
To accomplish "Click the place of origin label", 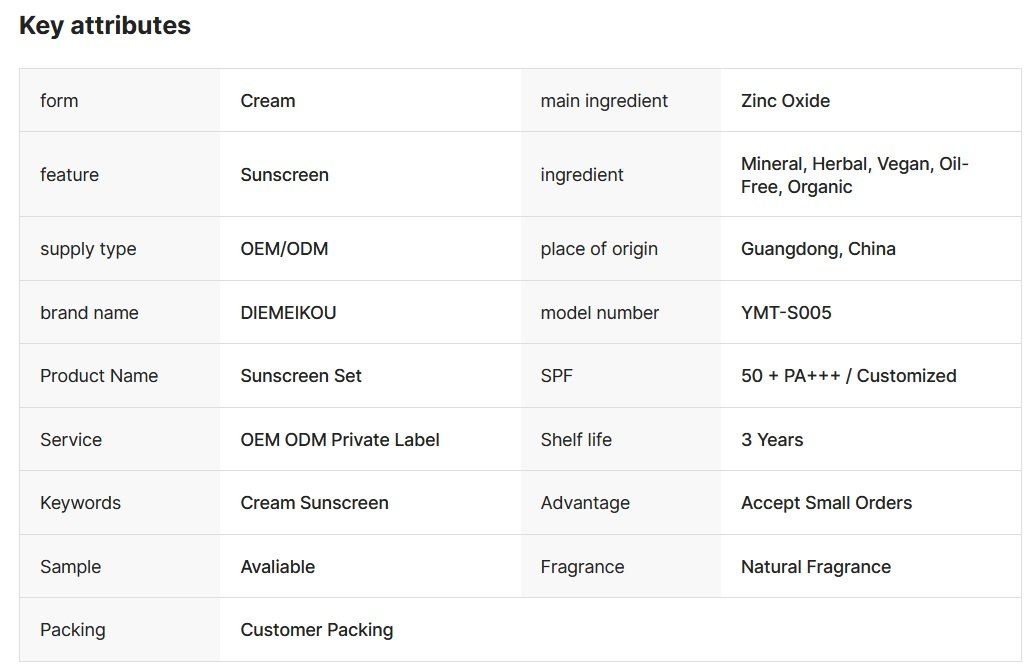I will coord(599,249).
